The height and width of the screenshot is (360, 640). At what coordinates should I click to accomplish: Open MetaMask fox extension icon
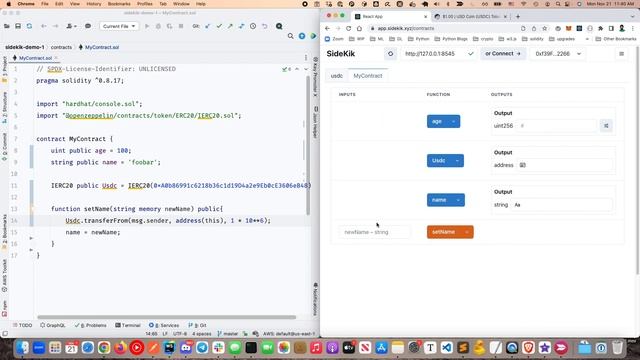pyautogui.click(x=569, y=29)
